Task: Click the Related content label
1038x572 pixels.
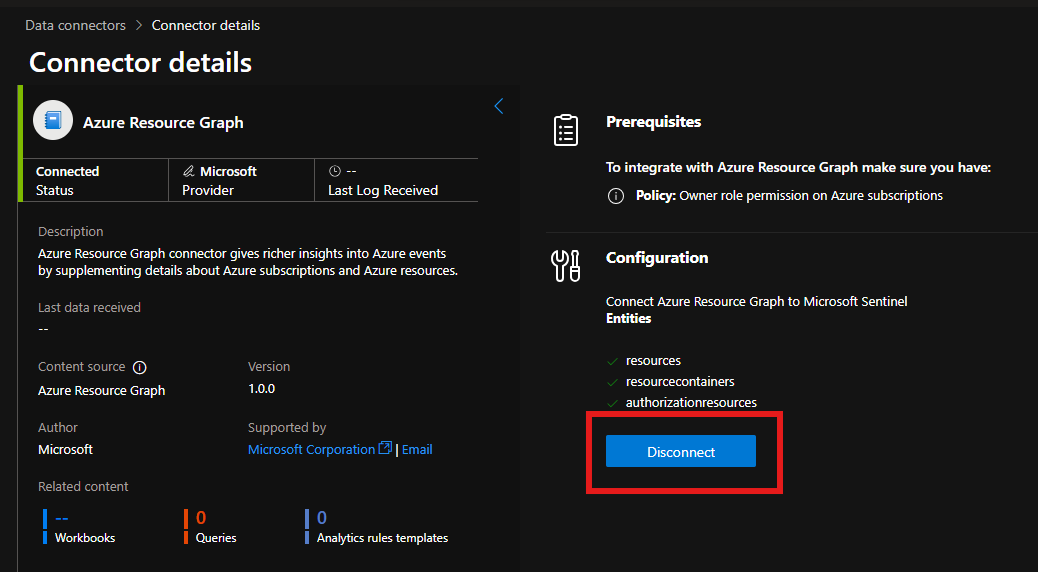Action: (83, 486)
